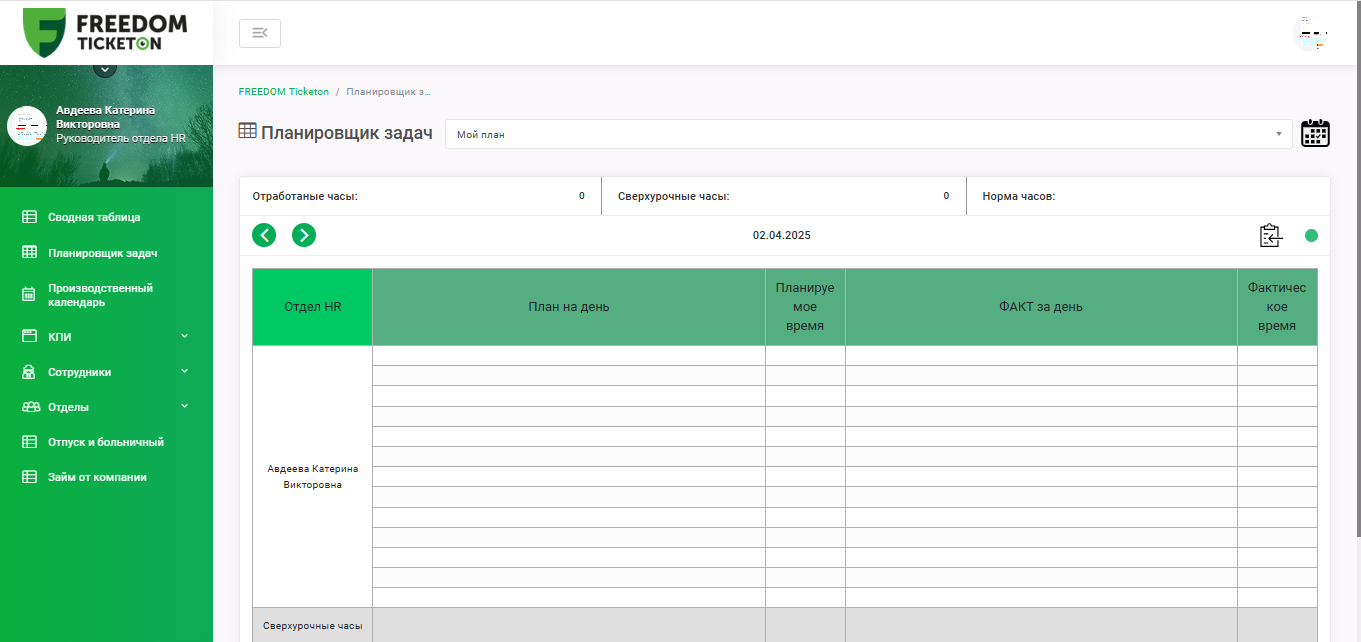Click the Фактическое время column header
Image resolution: width=1361 pixels, height=642 pixels.
1277,307
